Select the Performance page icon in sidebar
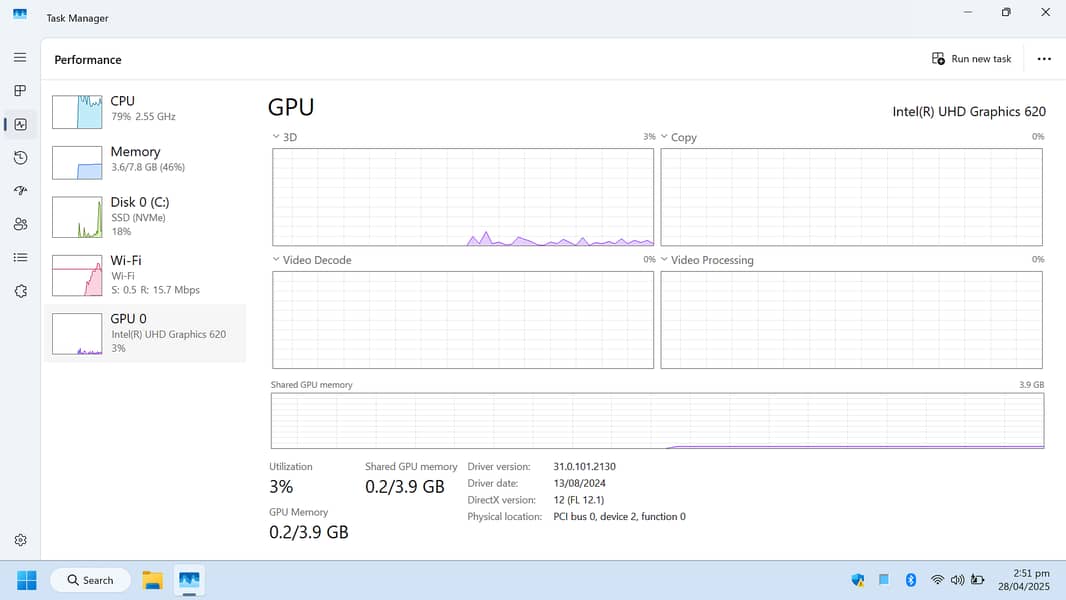1066x600 pixels. click(x=20, y=124)
